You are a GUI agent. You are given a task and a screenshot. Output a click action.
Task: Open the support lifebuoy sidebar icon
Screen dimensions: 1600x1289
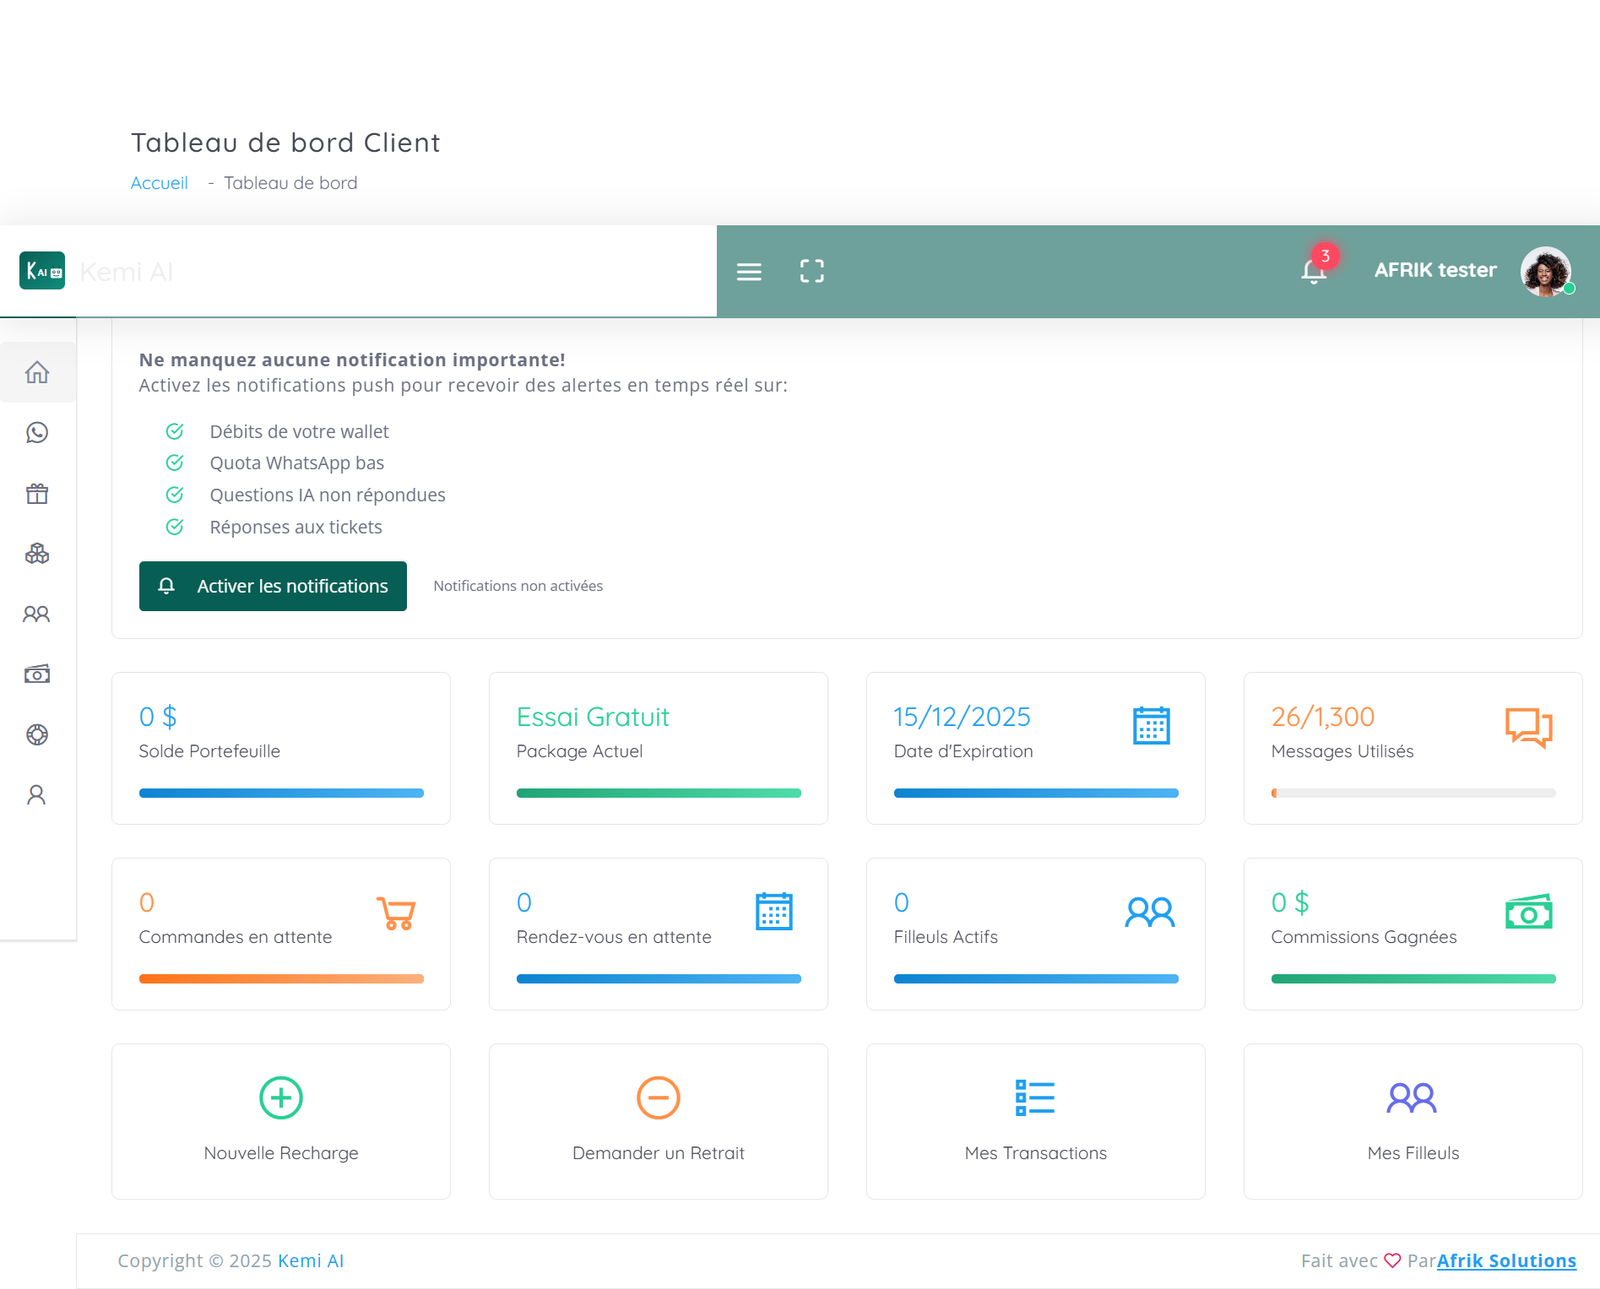tap(37, 734)
